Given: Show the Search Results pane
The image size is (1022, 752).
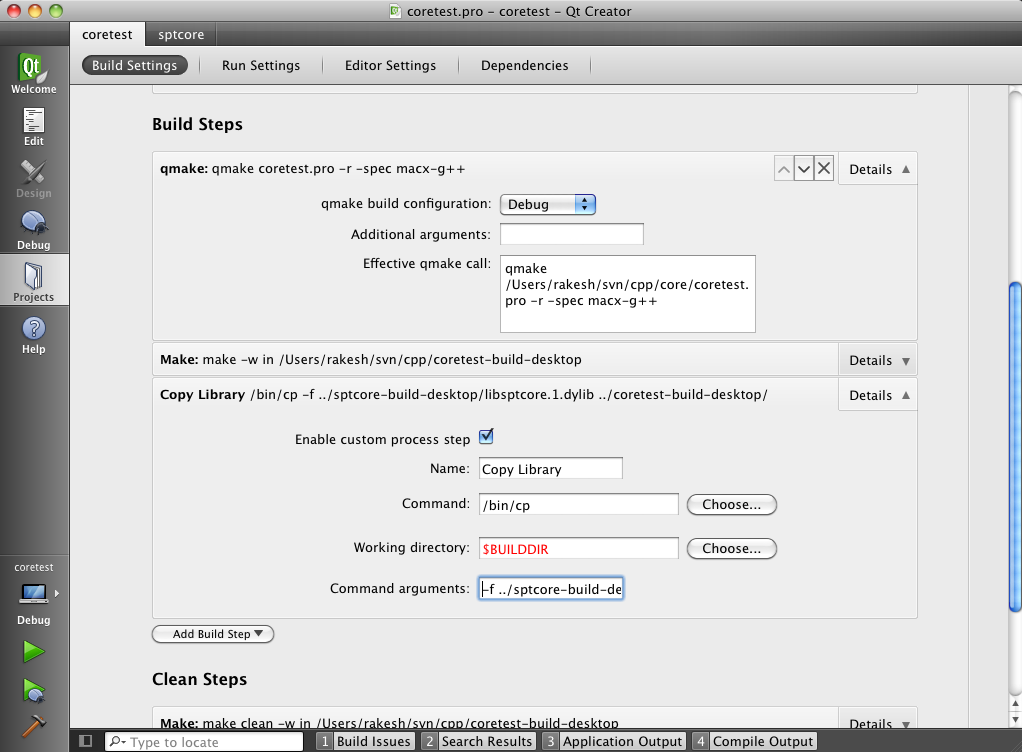Looking at the screenshot, I should [x=478, y=742].
